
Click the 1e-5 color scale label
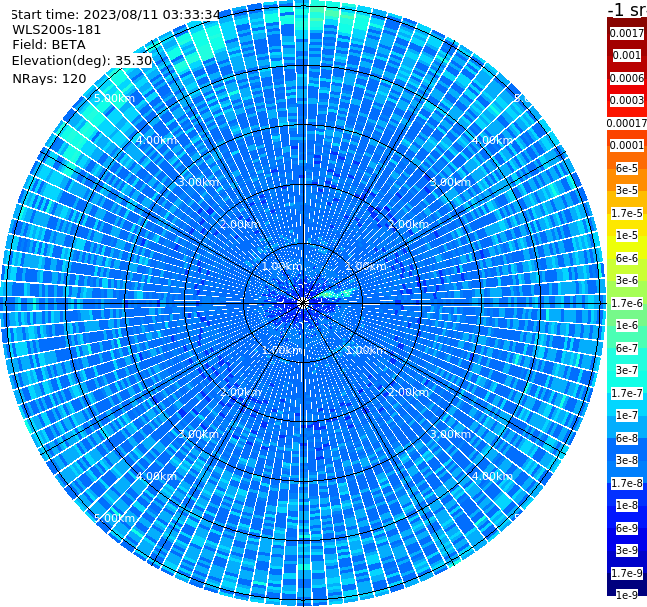pyautogui.click(x=627, y=235)
